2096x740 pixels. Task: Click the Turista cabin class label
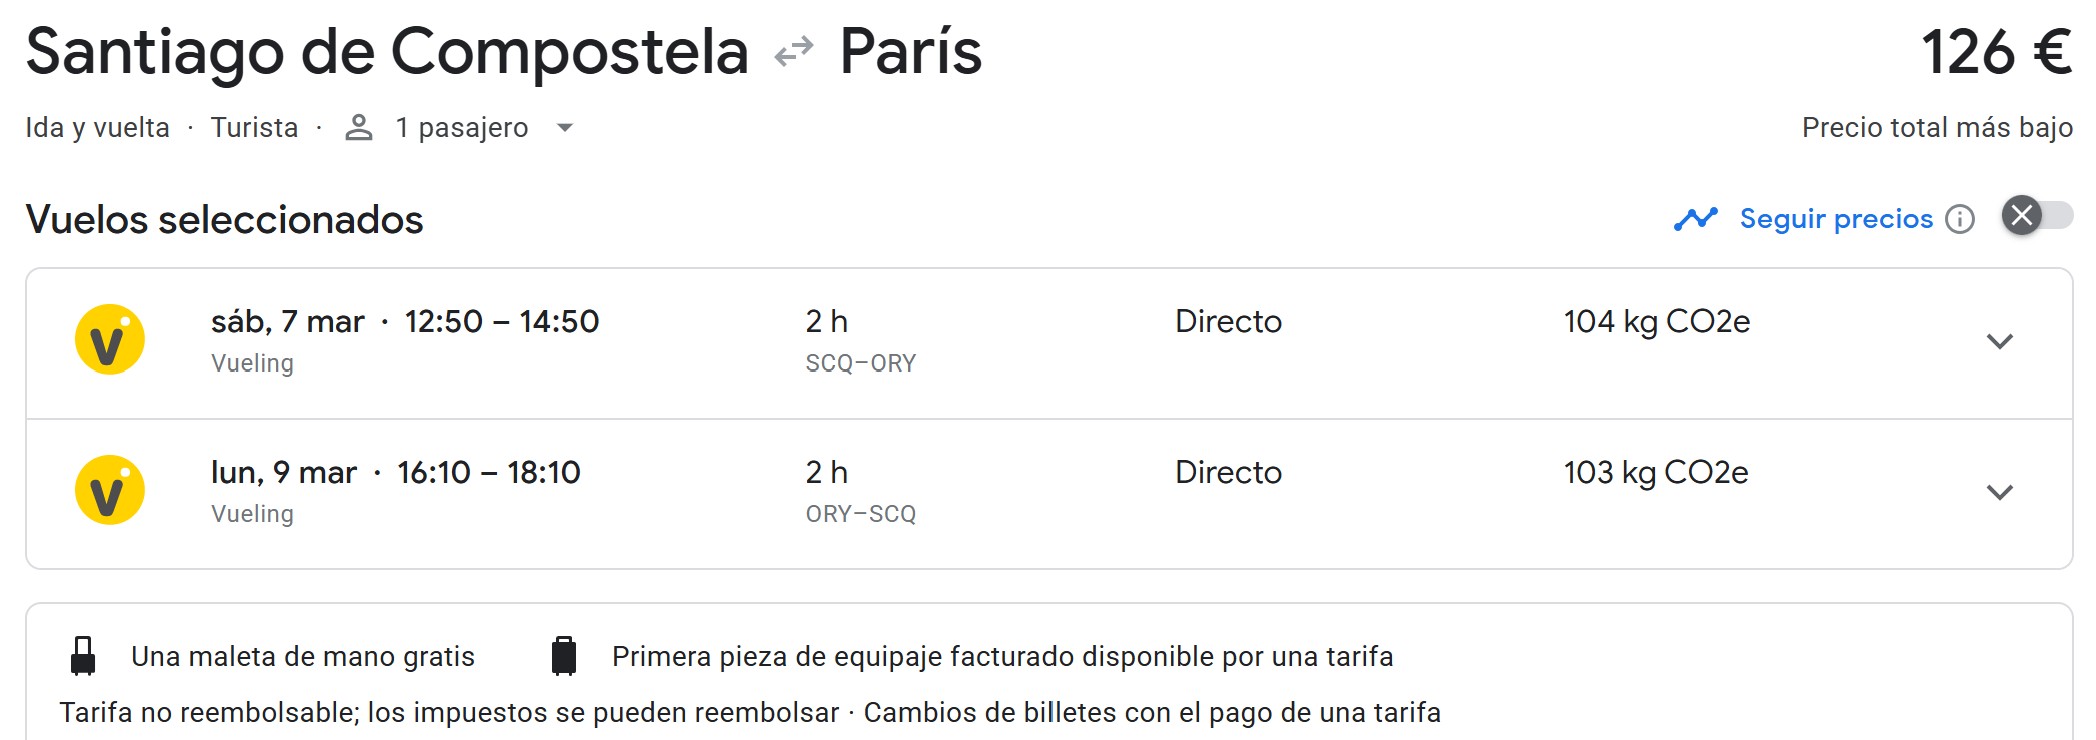(254, 128)
